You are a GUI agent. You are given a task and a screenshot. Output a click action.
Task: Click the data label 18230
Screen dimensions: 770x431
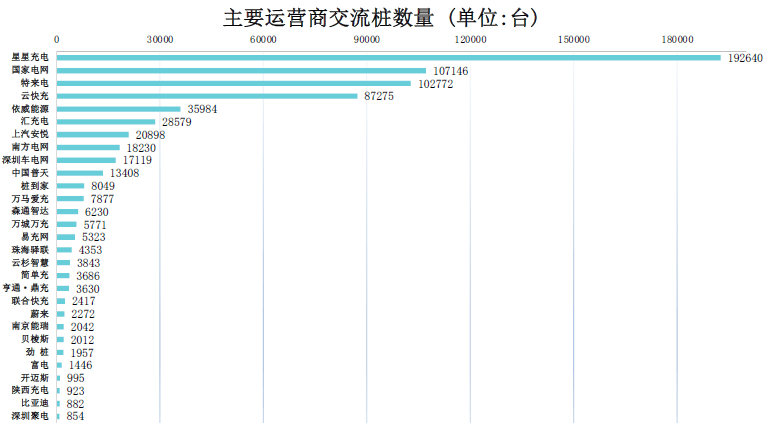(141, 148)
